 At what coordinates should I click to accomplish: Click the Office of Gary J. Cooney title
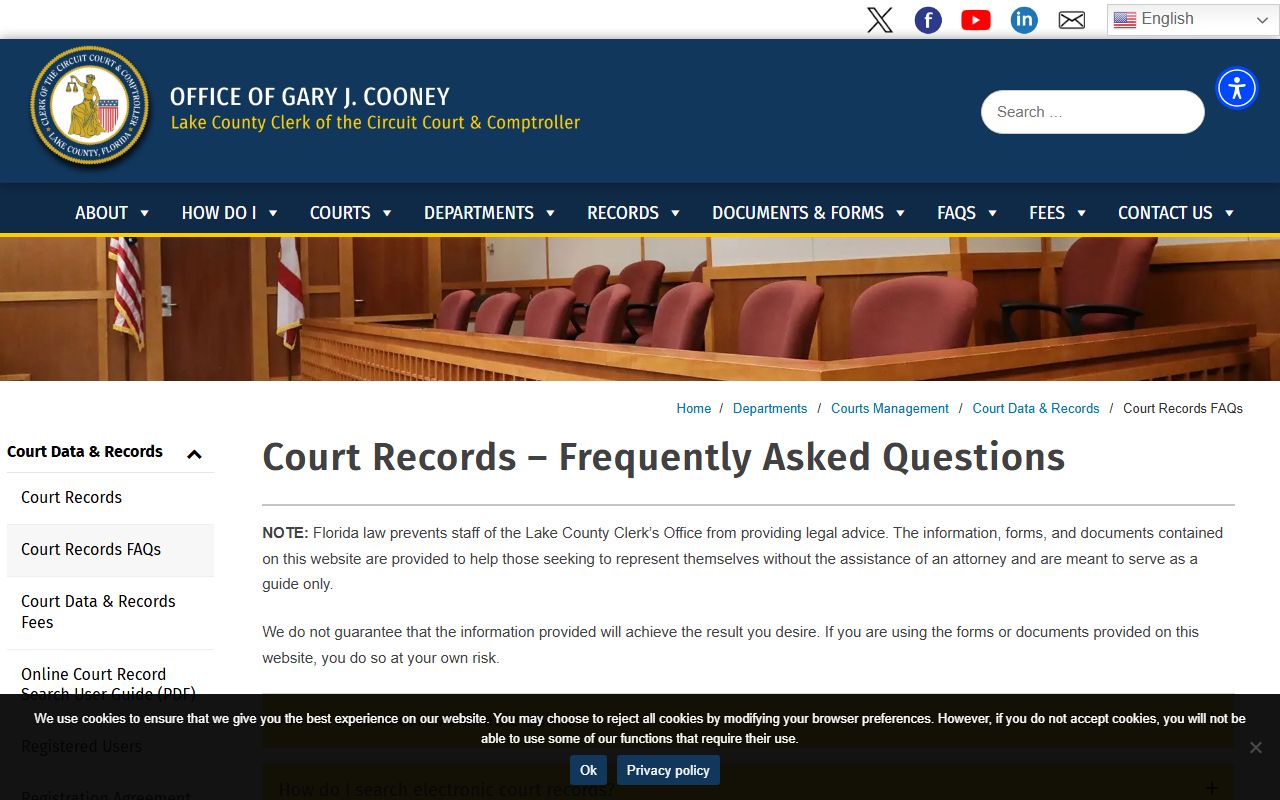310,97
